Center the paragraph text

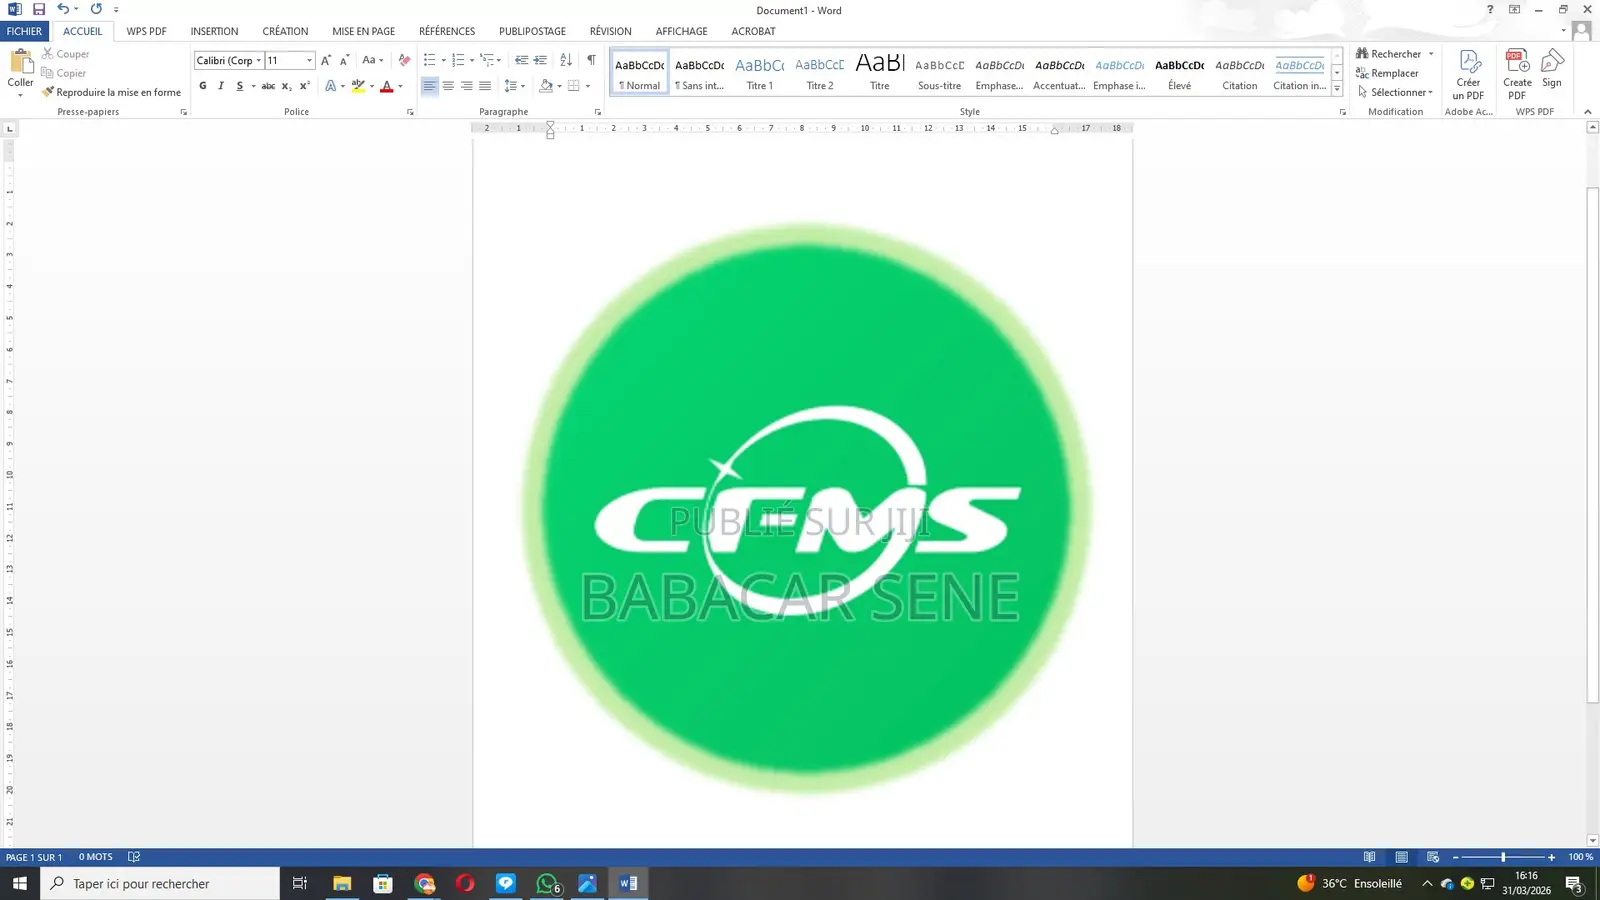click(x=448, y=86)
